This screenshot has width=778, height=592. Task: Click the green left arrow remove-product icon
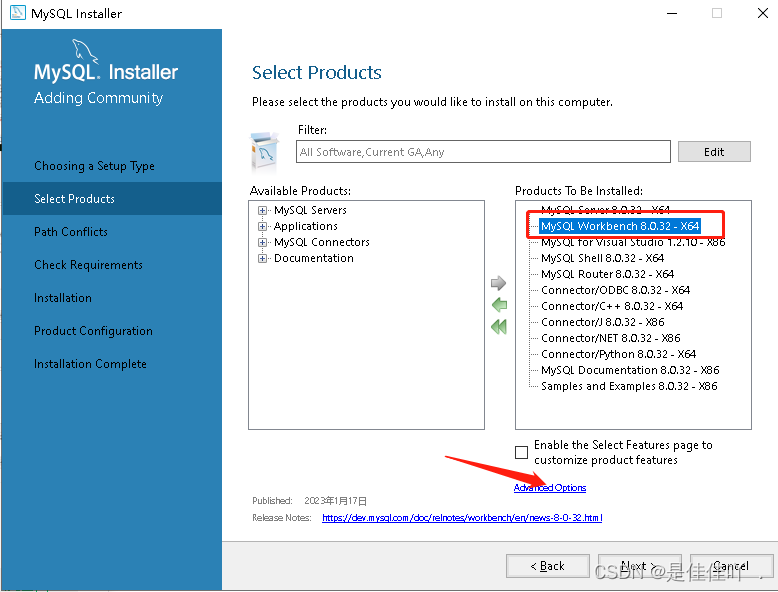(499, 304)
